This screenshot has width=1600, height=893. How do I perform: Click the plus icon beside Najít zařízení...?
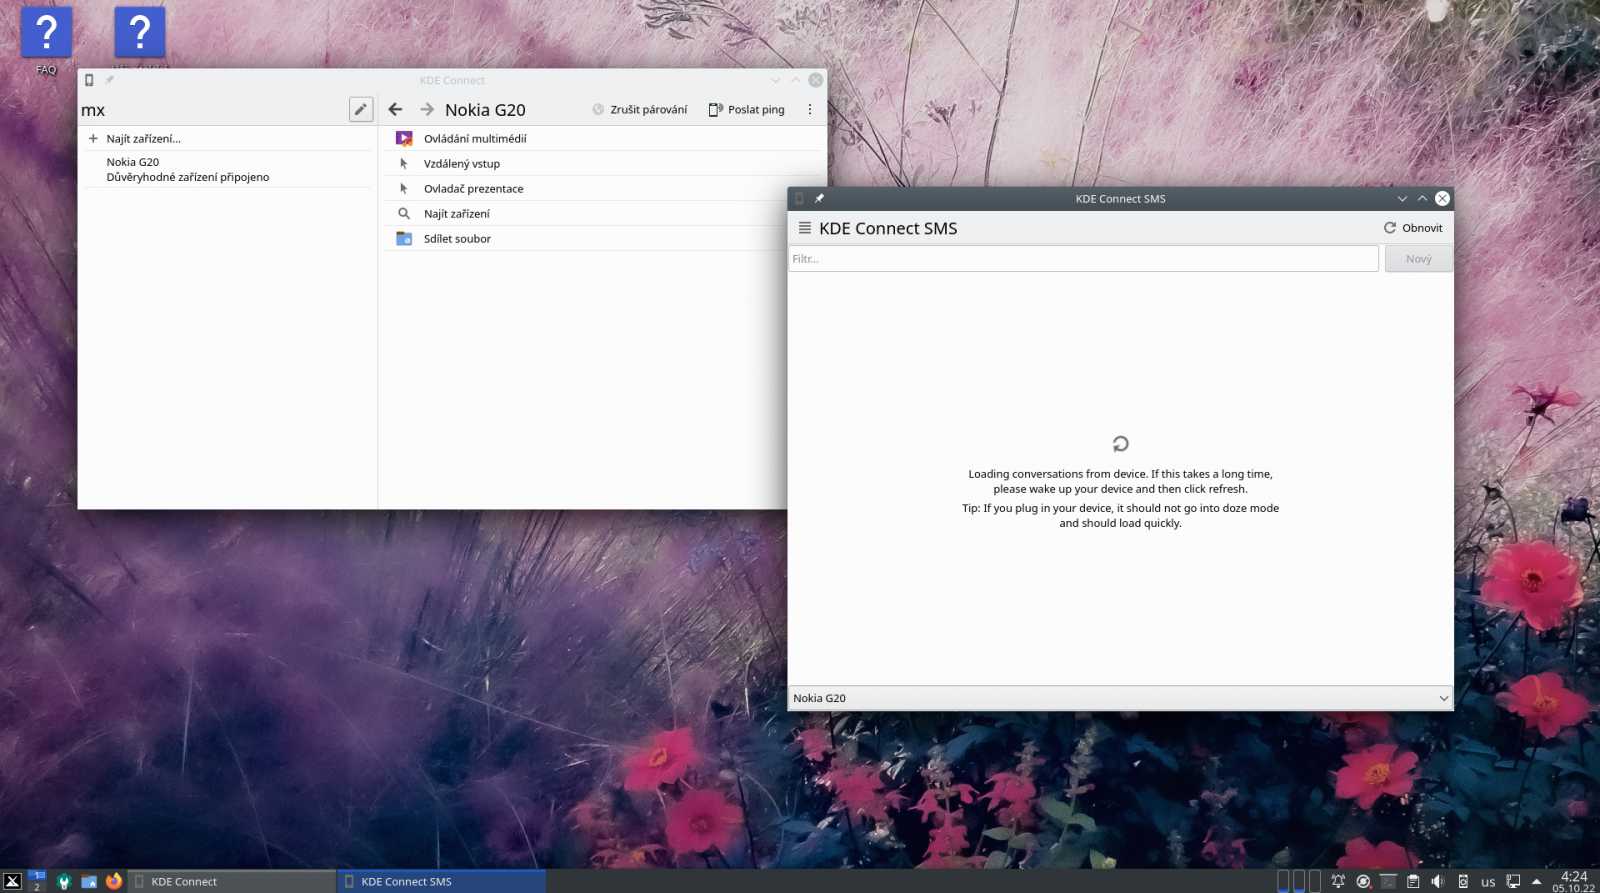coord(93,138)
